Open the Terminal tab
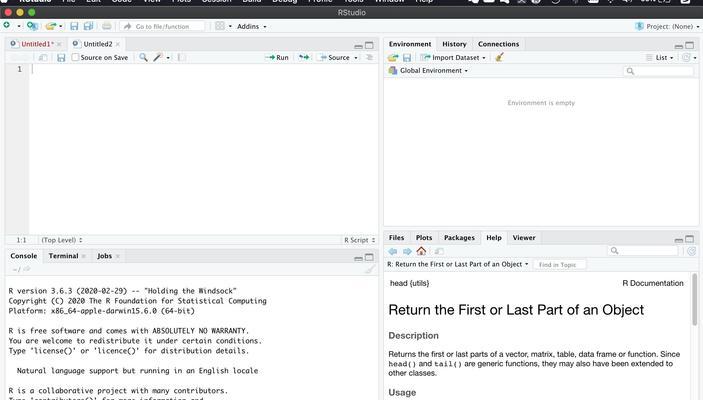 (63, 256)
